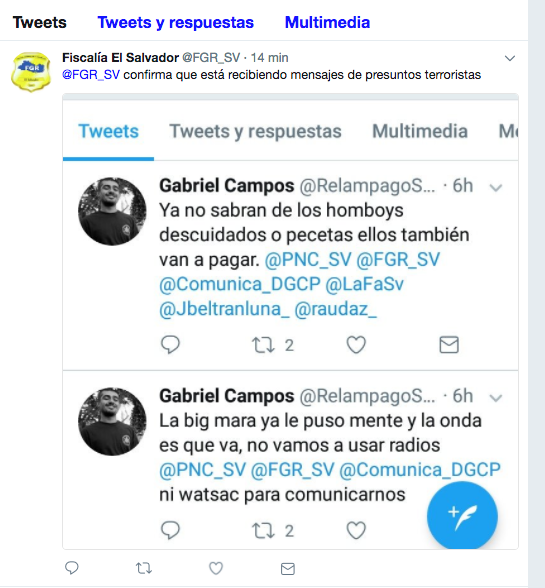The width and height of the screenshot is (545, 588).
Task: Like the 'homboys descuidados' tweet
Action: (356, 345)
